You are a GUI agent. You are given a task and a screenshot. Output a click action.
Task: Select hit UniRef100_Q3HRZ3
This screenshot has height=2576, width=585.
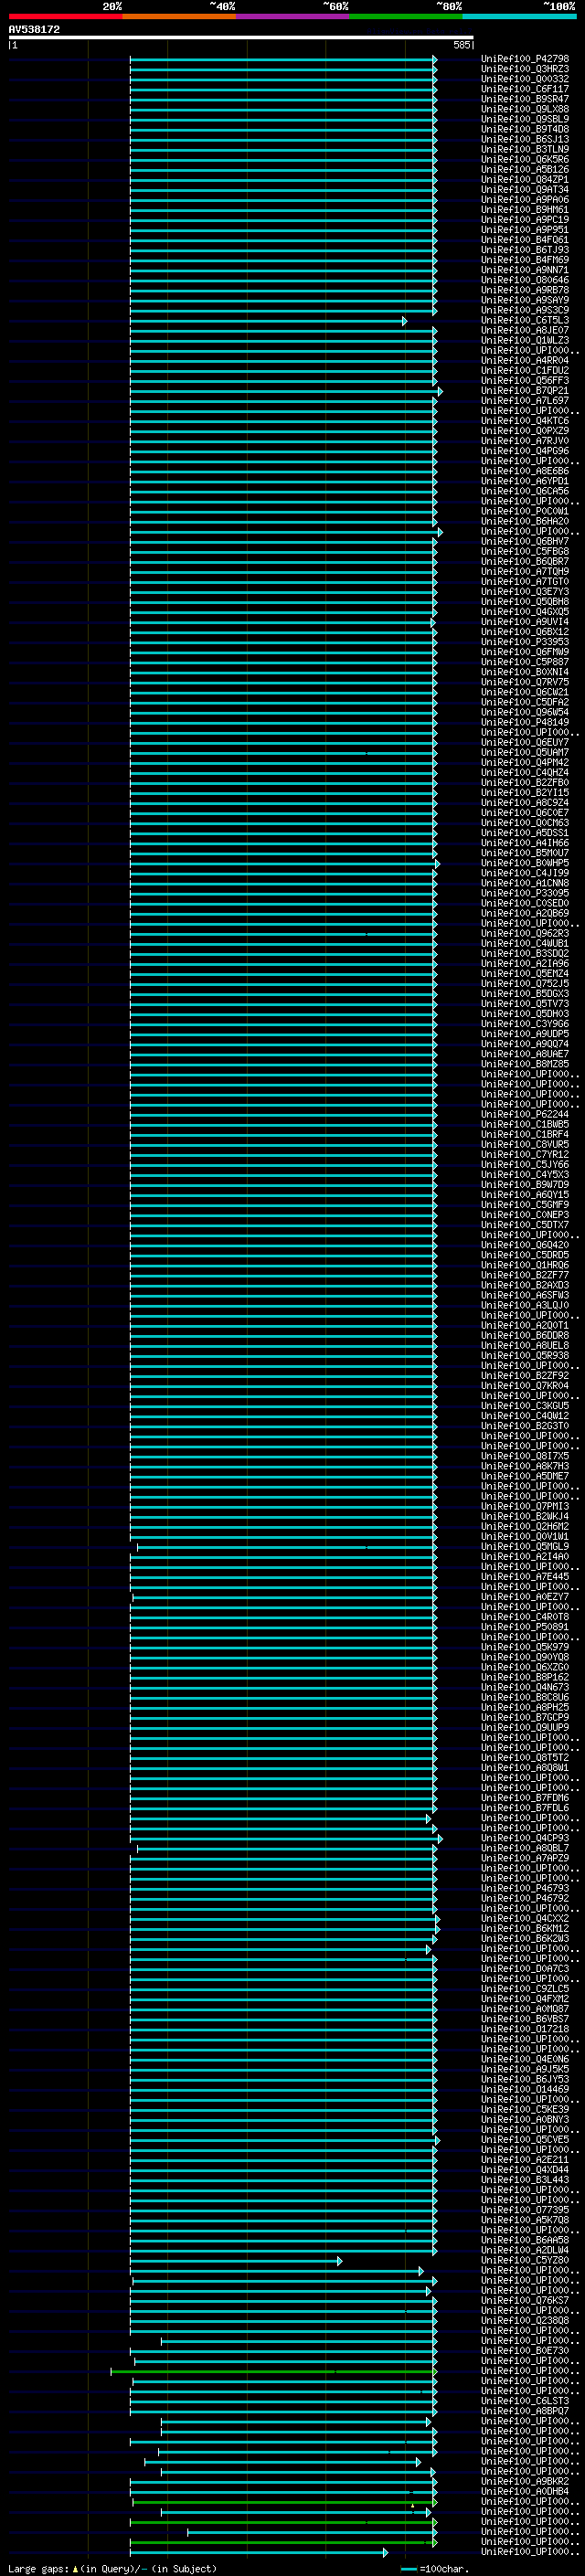coord(525,69)
